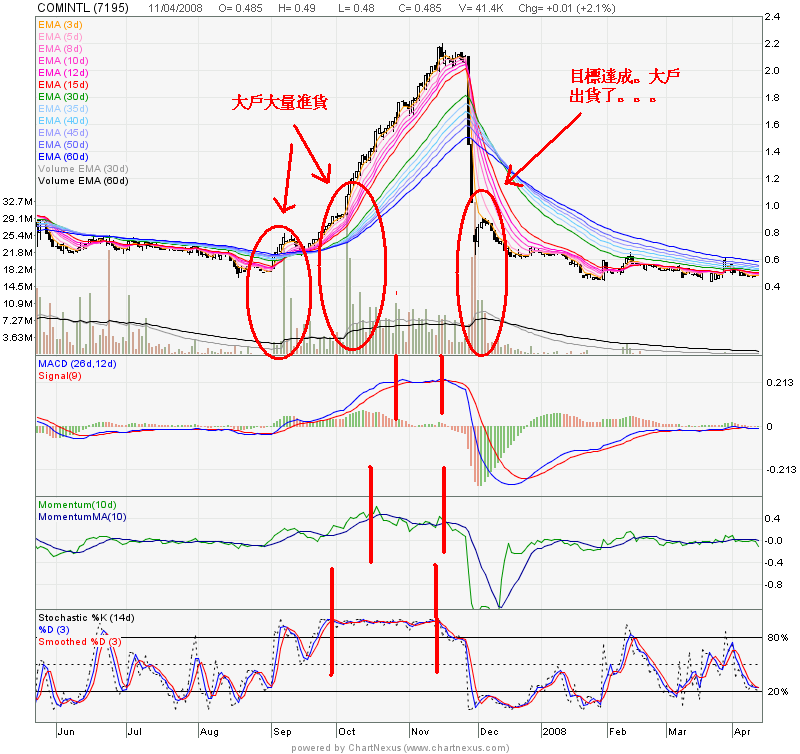Click the Momentum(10d) indicator label
Viewport: 800px width, 754px height.
pyautogui.click(x=78, y=506)
